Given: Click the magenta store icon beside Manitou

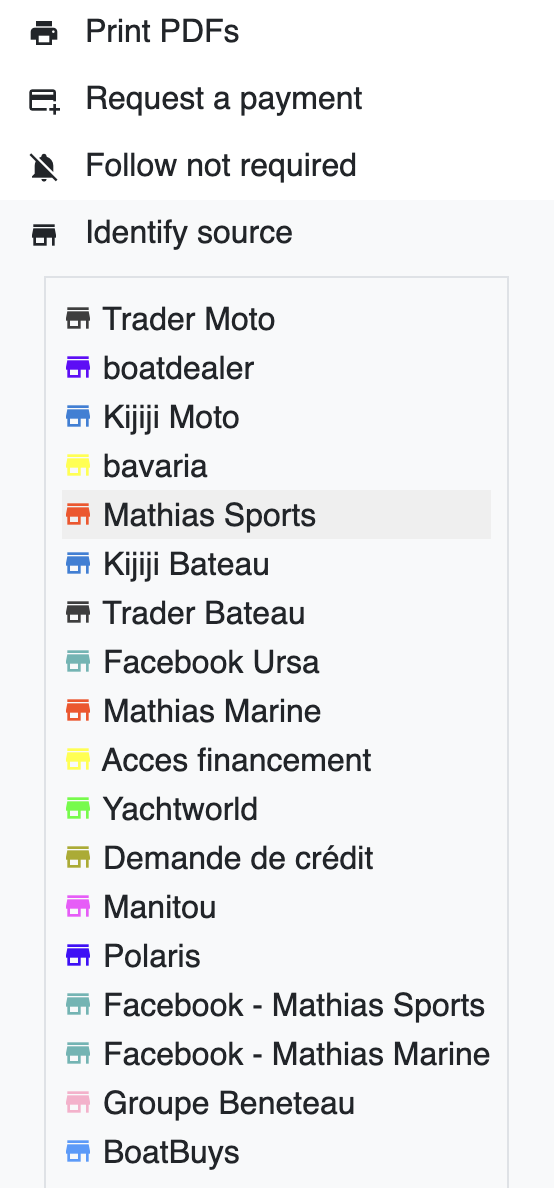Looking at the screenshot, I should pyautogui.click(x=78, y=907).
